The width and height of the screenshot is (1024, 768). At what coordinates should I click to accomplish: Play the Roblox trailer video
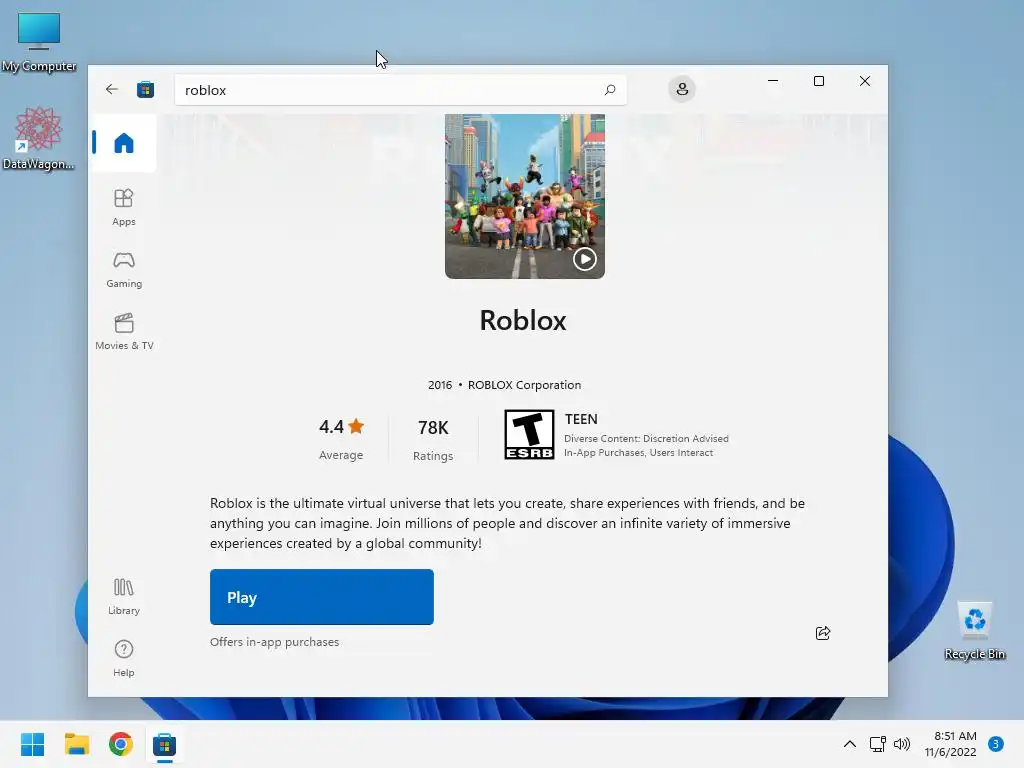point(584,259)
